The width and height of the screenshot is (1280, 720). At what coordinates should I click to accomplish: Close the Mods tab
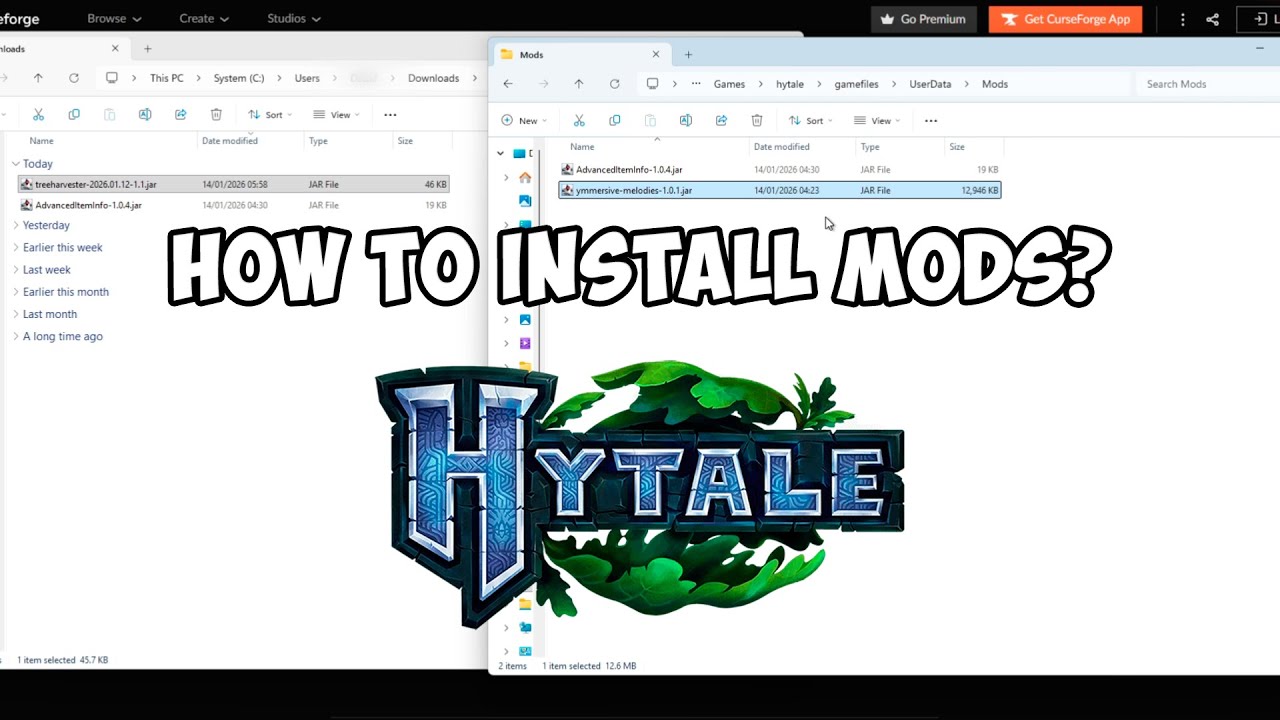tap(656, 54)
